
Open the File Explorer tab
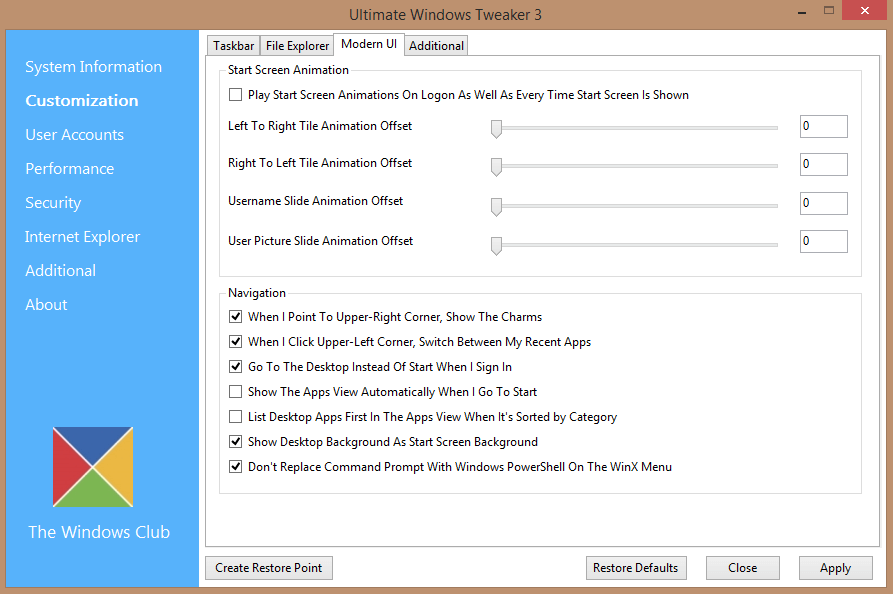pos(297,46)
